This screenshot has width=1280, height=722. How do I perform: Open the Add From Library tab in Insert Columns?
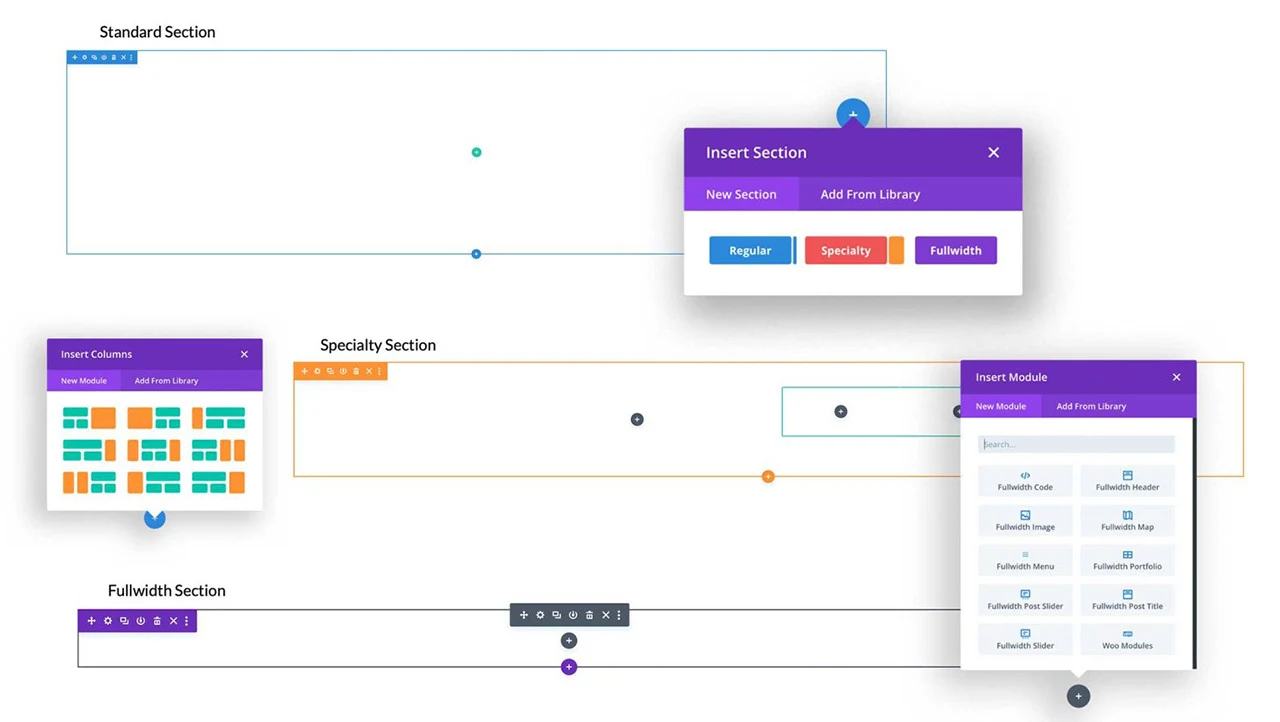[166, 381]
